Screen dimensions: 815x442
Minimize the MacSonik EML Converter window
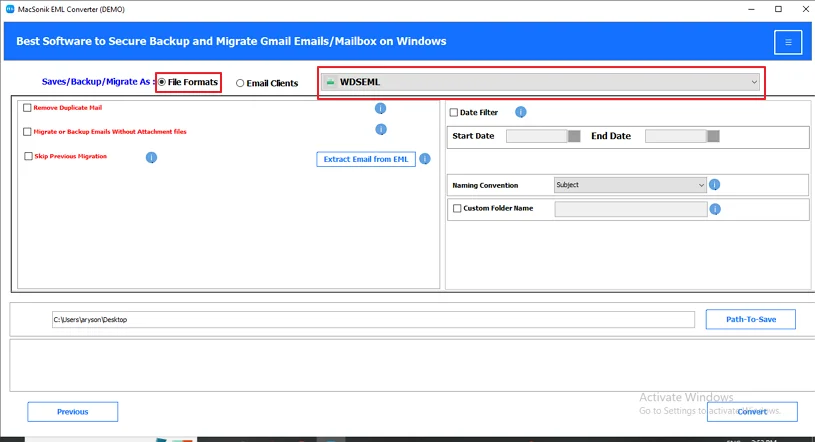coord(751,9)
